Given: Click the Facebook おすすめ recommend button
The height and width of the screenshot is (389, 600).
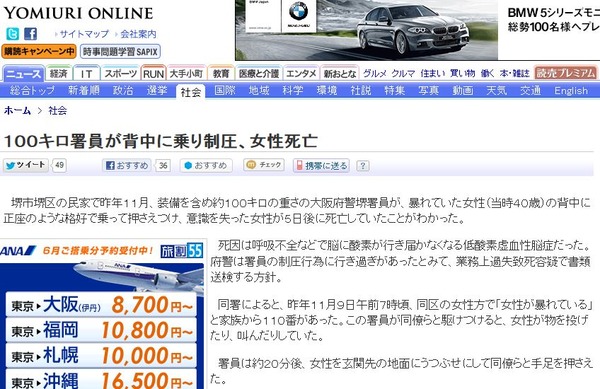Looking at the screenshot, I should coord(127,165).
